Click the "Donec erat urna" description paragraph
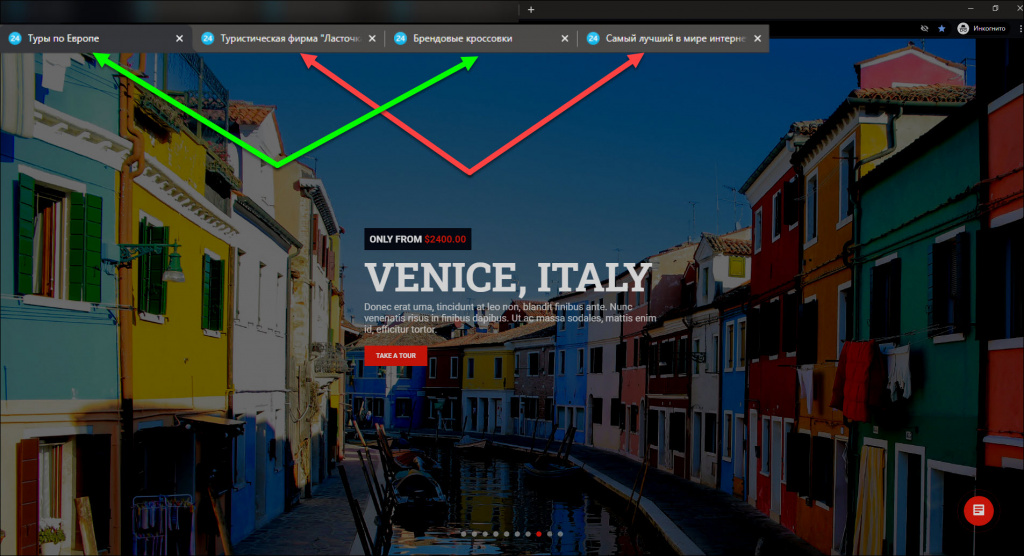The width and height of the screenshot is (1024, 556). (x=510, y=318)
